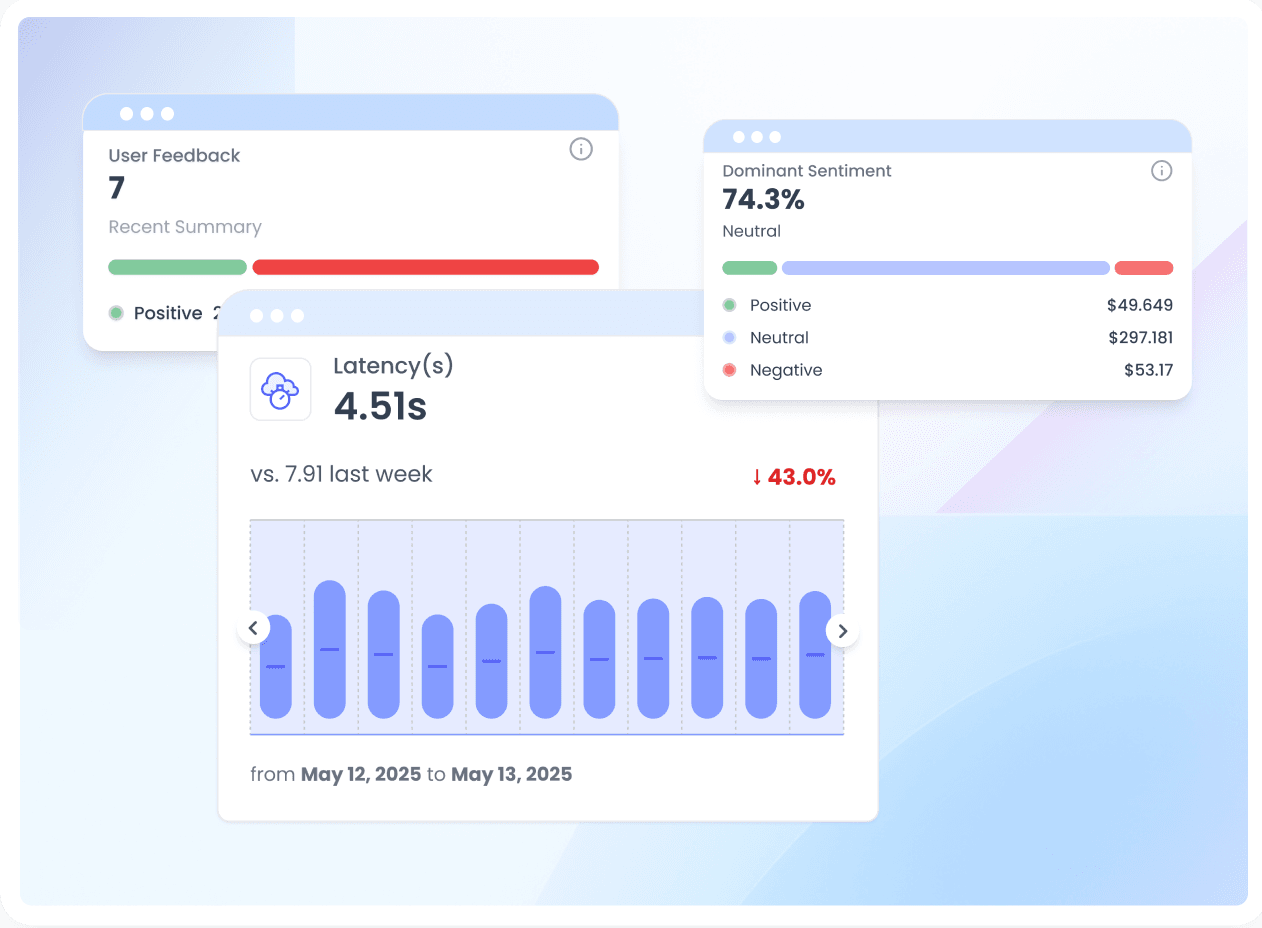The width and height of the screenshot is (1262, 928).
Task: Click the Neutral label under 74.3%
Action: pyautogui.click(x=751, y=231)
